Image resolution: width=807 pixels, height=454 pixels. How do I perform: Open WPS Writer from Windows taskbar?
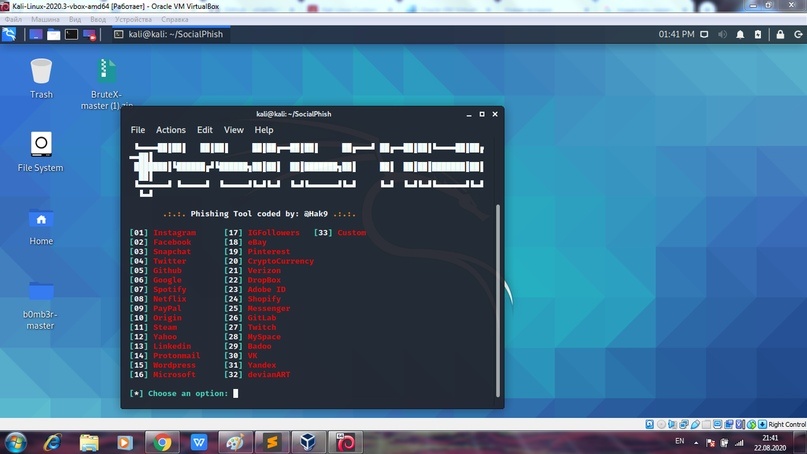(199, 443)
